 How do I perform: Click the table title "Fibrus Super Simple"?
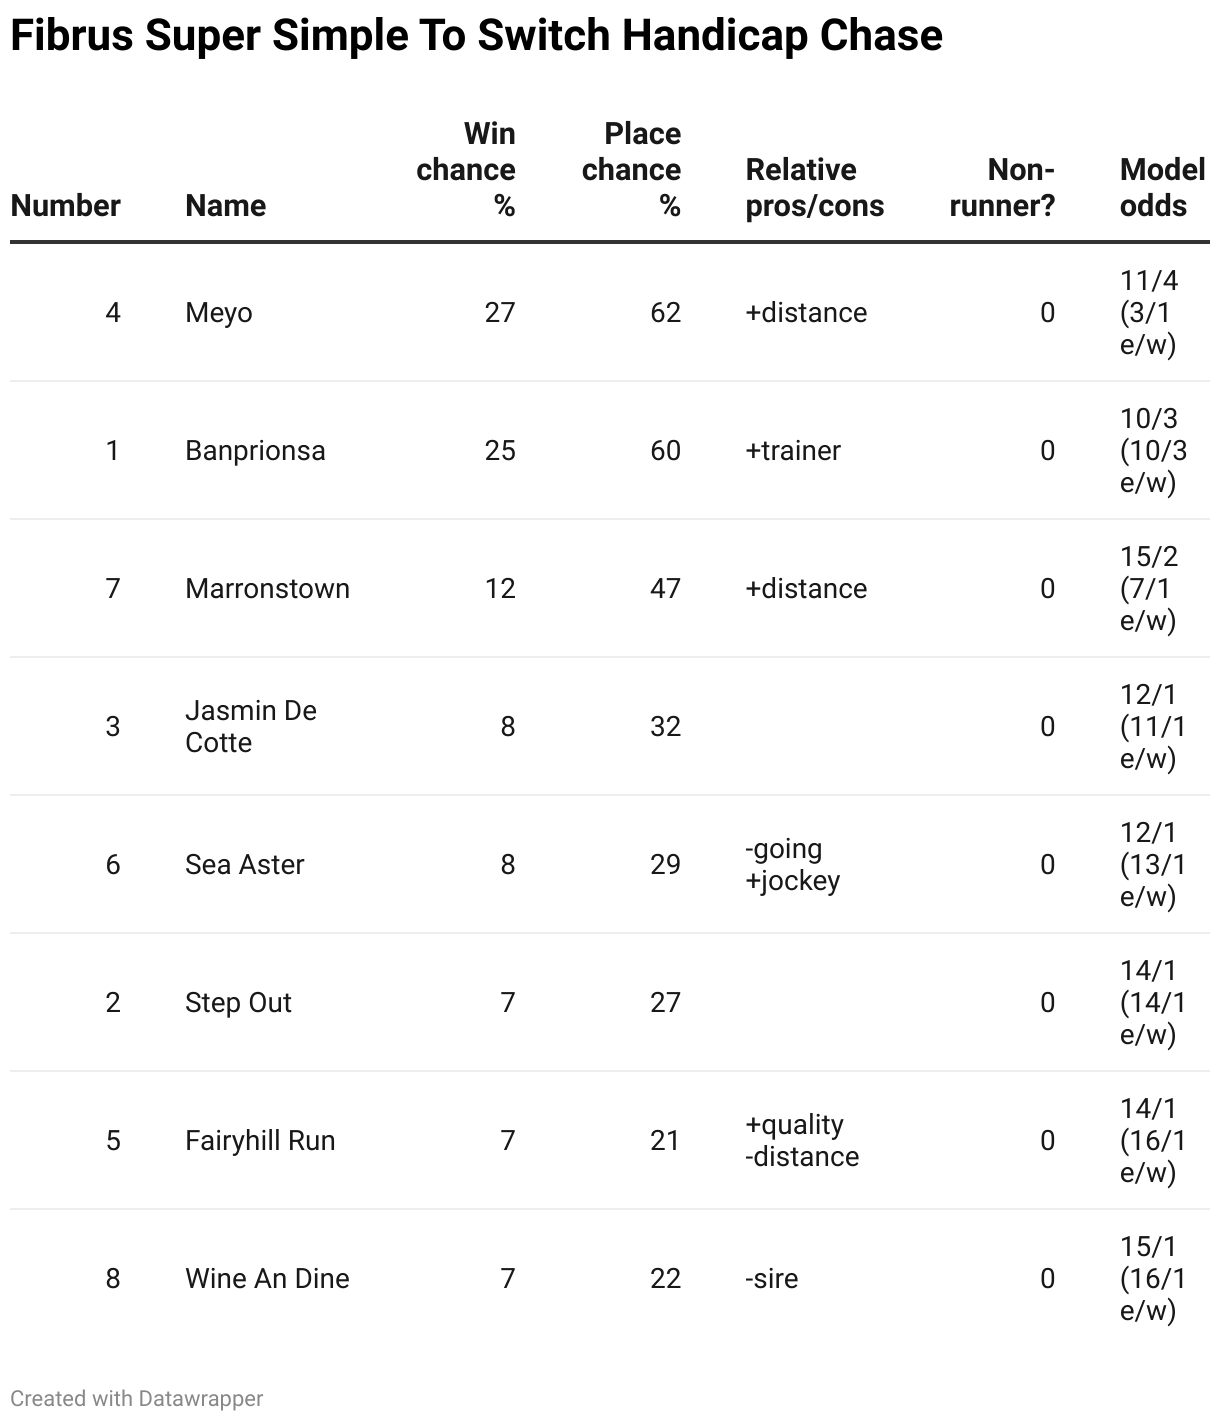[476, 36]
